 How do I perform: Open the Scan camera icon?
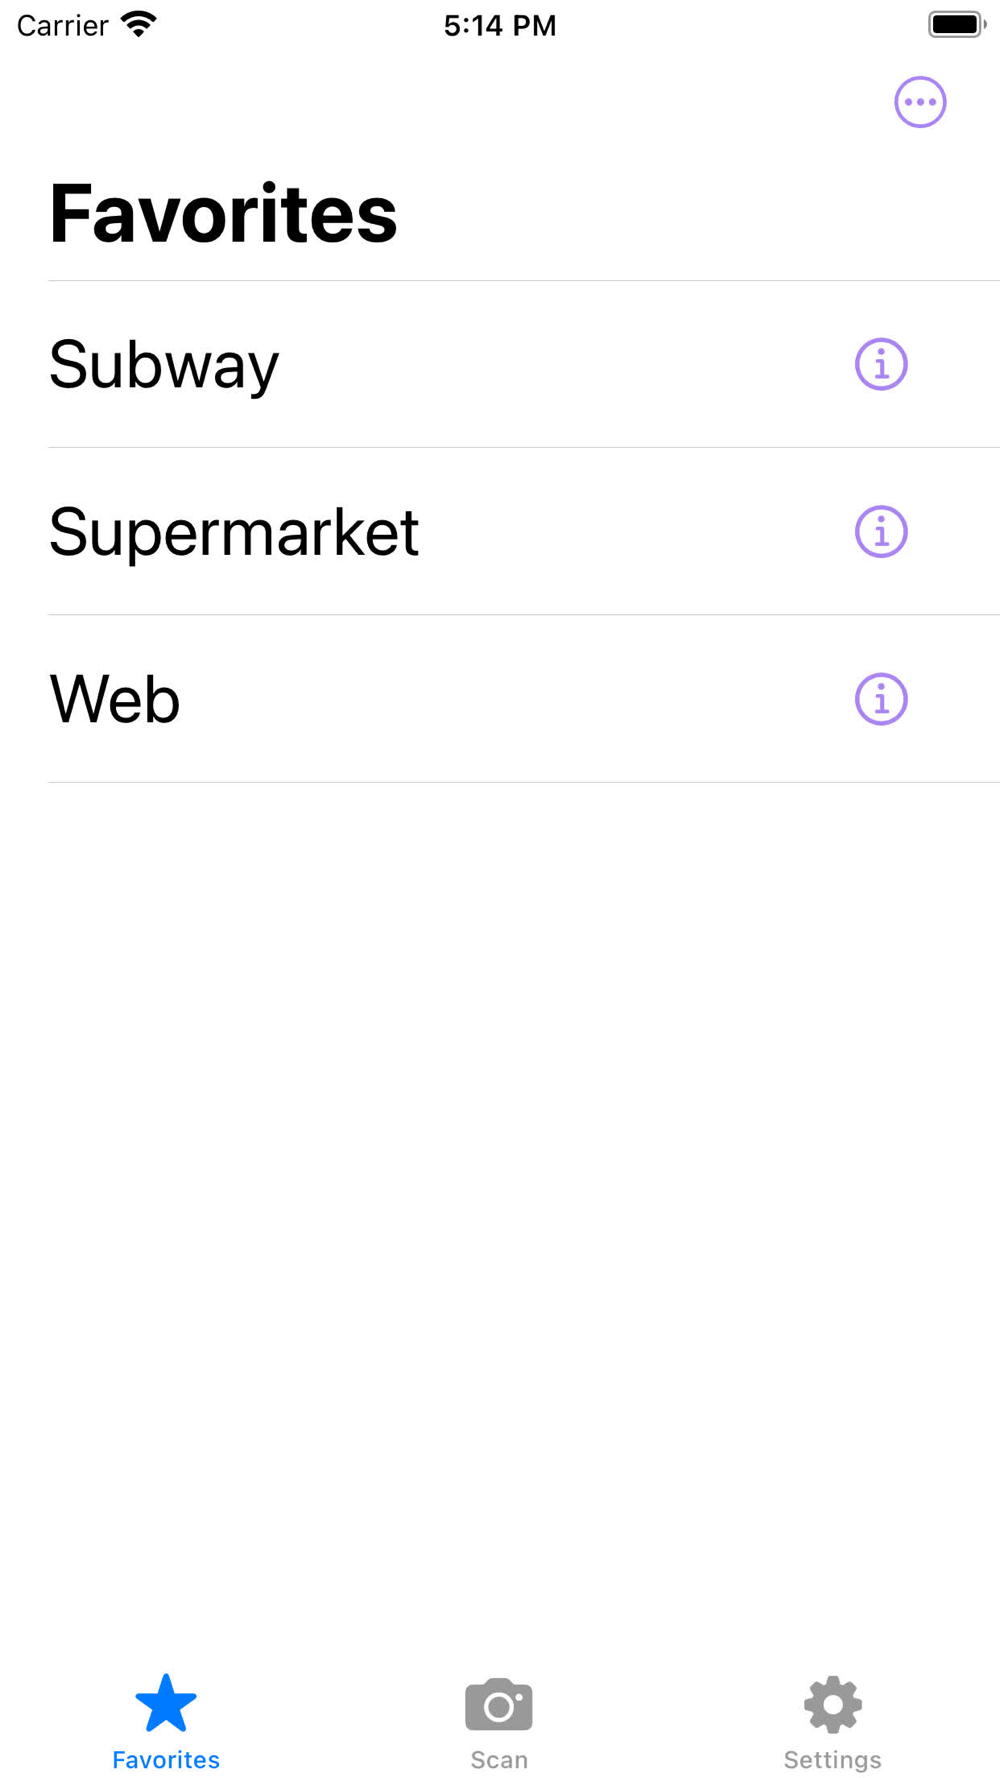tap(499, 1704)
